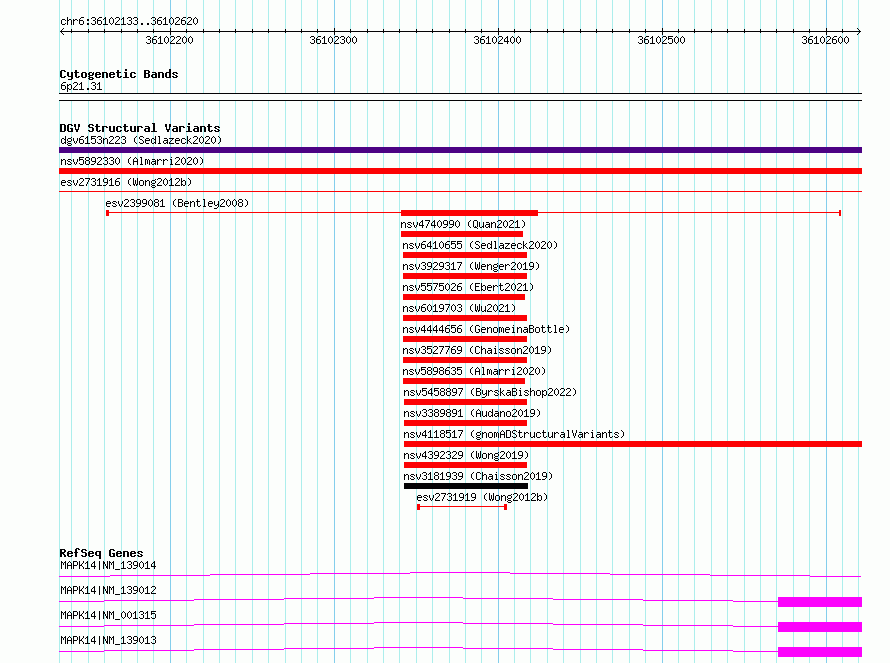The height and width of the screenshot is (663, 890).
Task: Click the 36102200 ruler tick label
Action: 169,40
